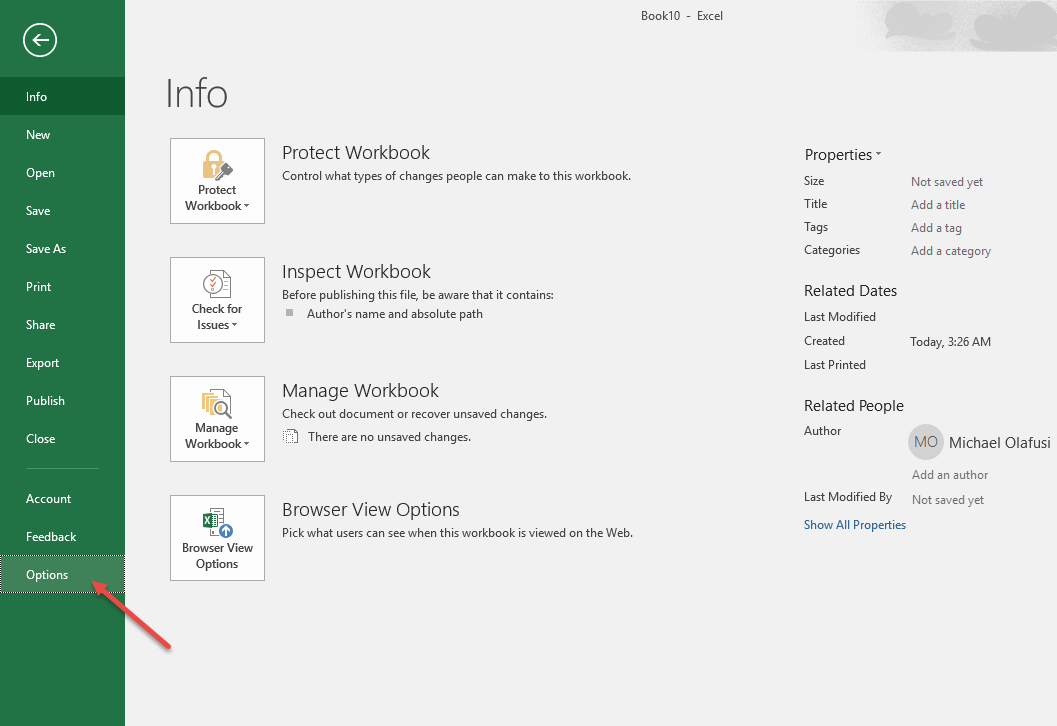The height and width of the screenshot is (726, 1057).
Task: Click the 'Add a category' field
Action: click(950, 251)
